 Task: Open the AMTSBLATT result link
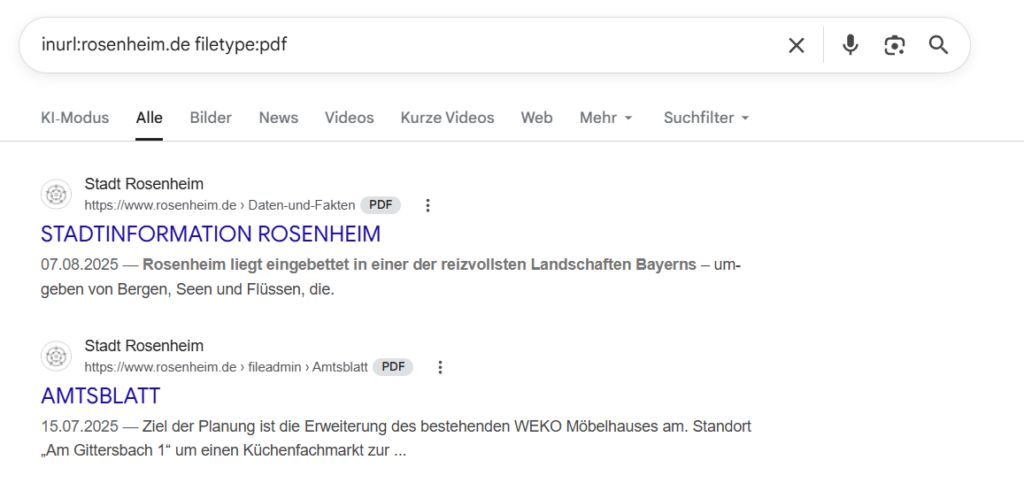point(100,395)
